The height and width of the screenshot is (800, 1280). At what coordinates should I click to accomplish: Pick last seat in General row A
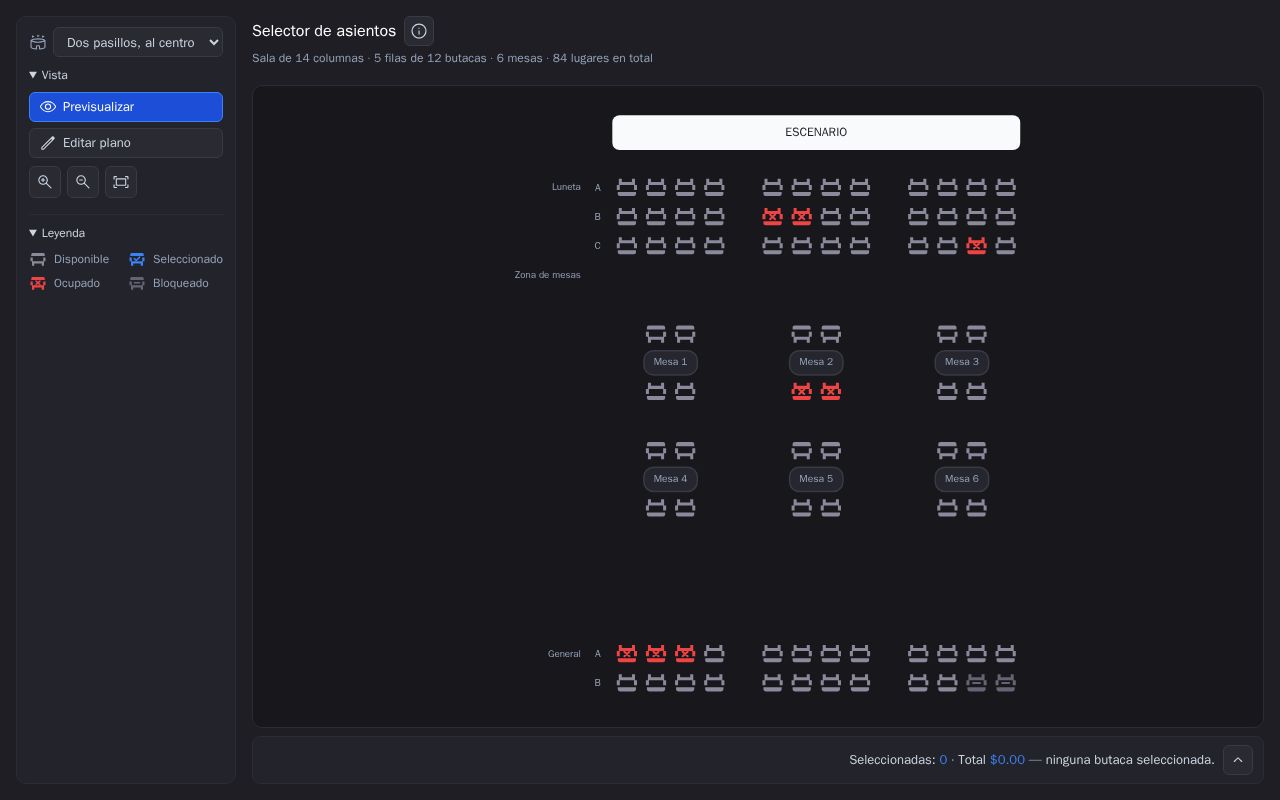(x=1006, y=654)
